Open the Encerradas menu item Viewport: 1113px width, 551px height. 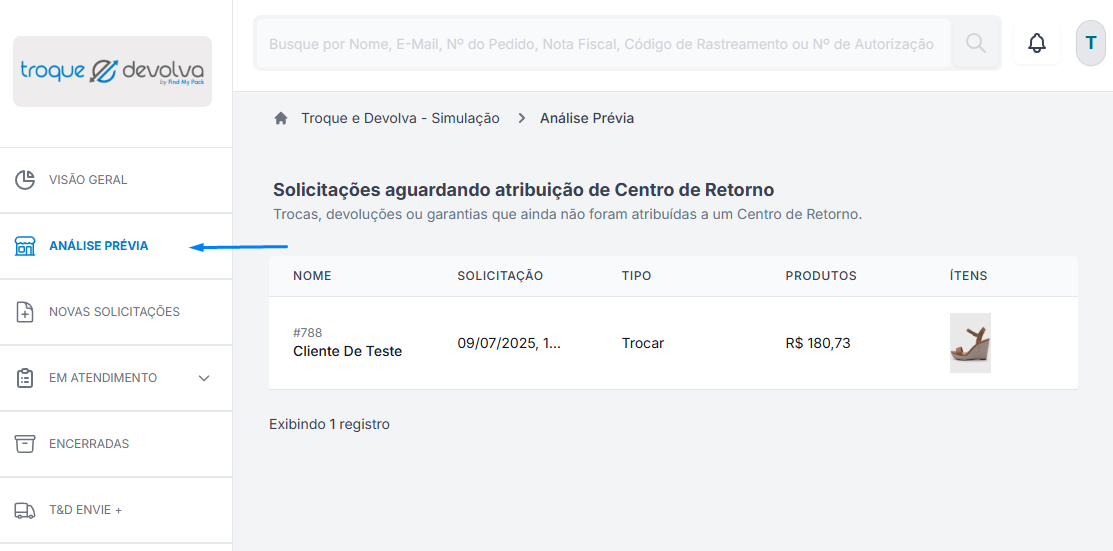click(116, 444)
